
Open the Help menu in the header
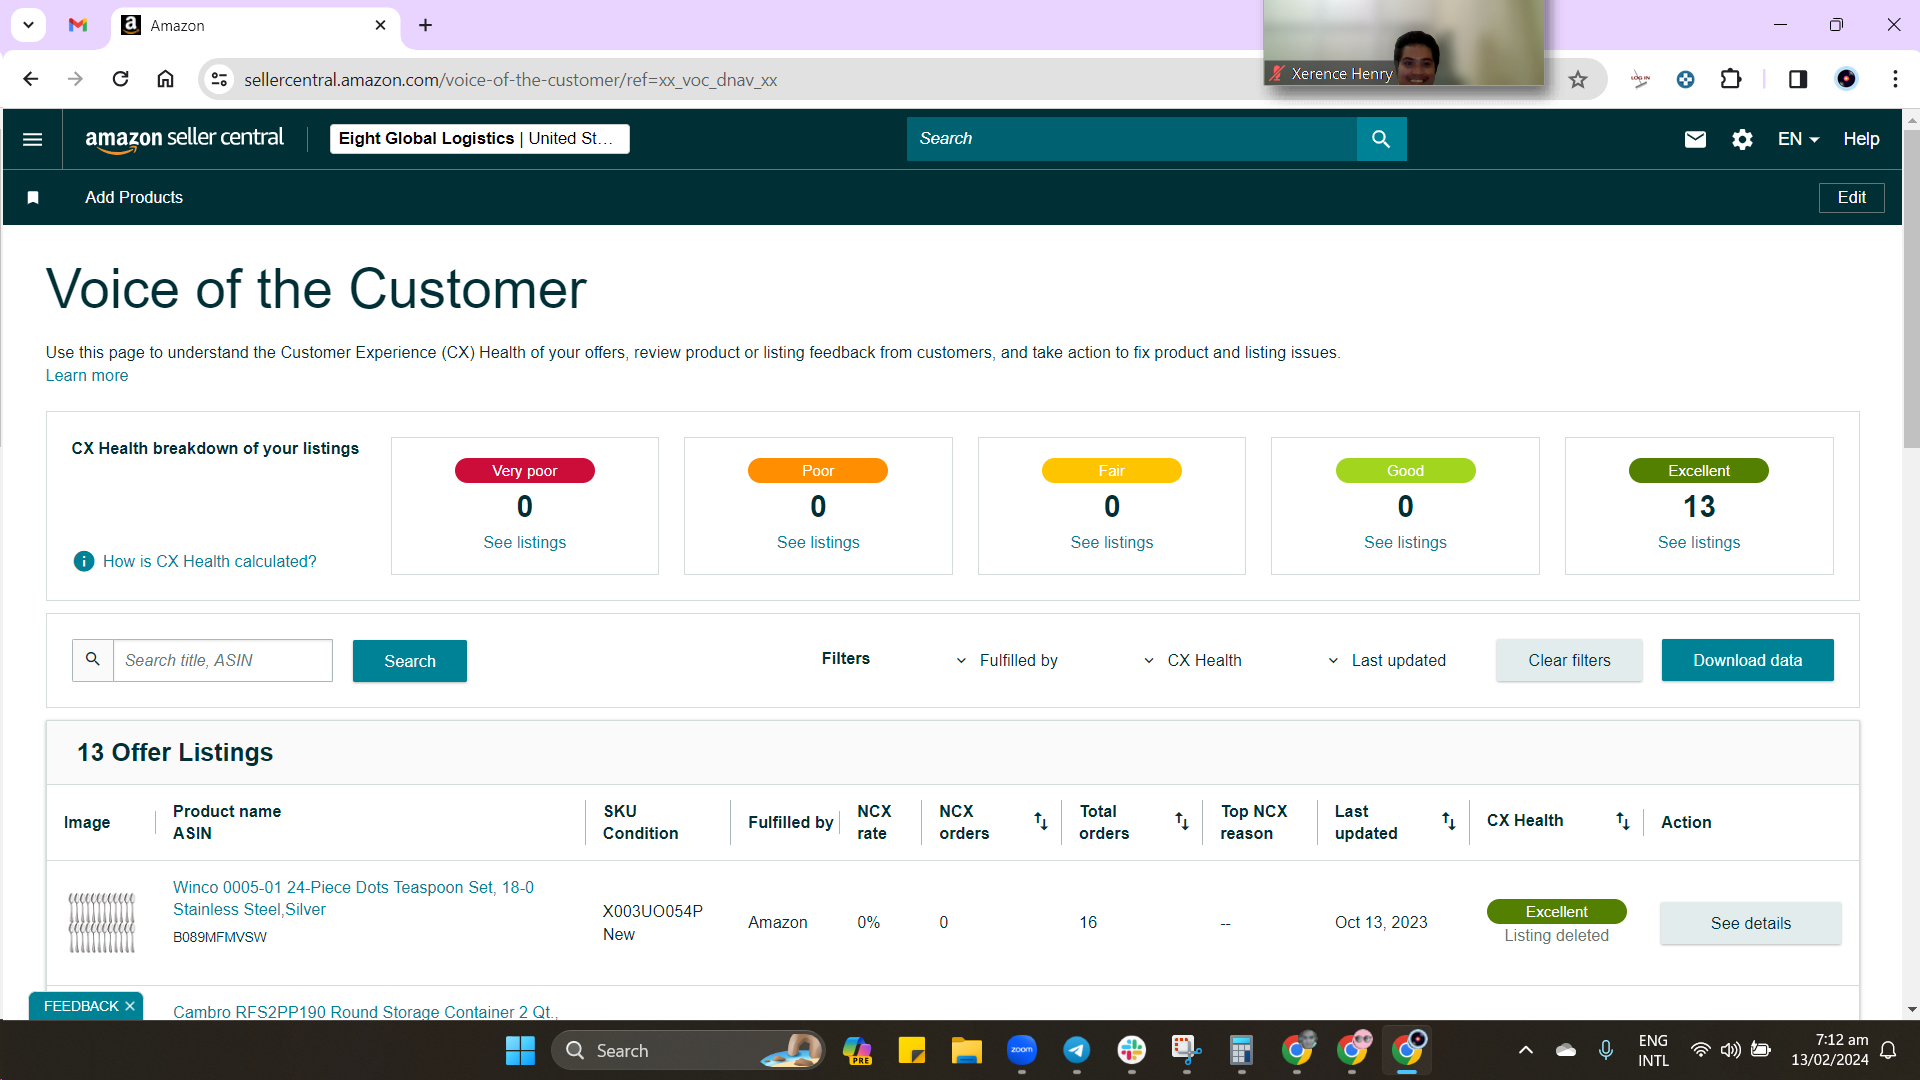1861,139
